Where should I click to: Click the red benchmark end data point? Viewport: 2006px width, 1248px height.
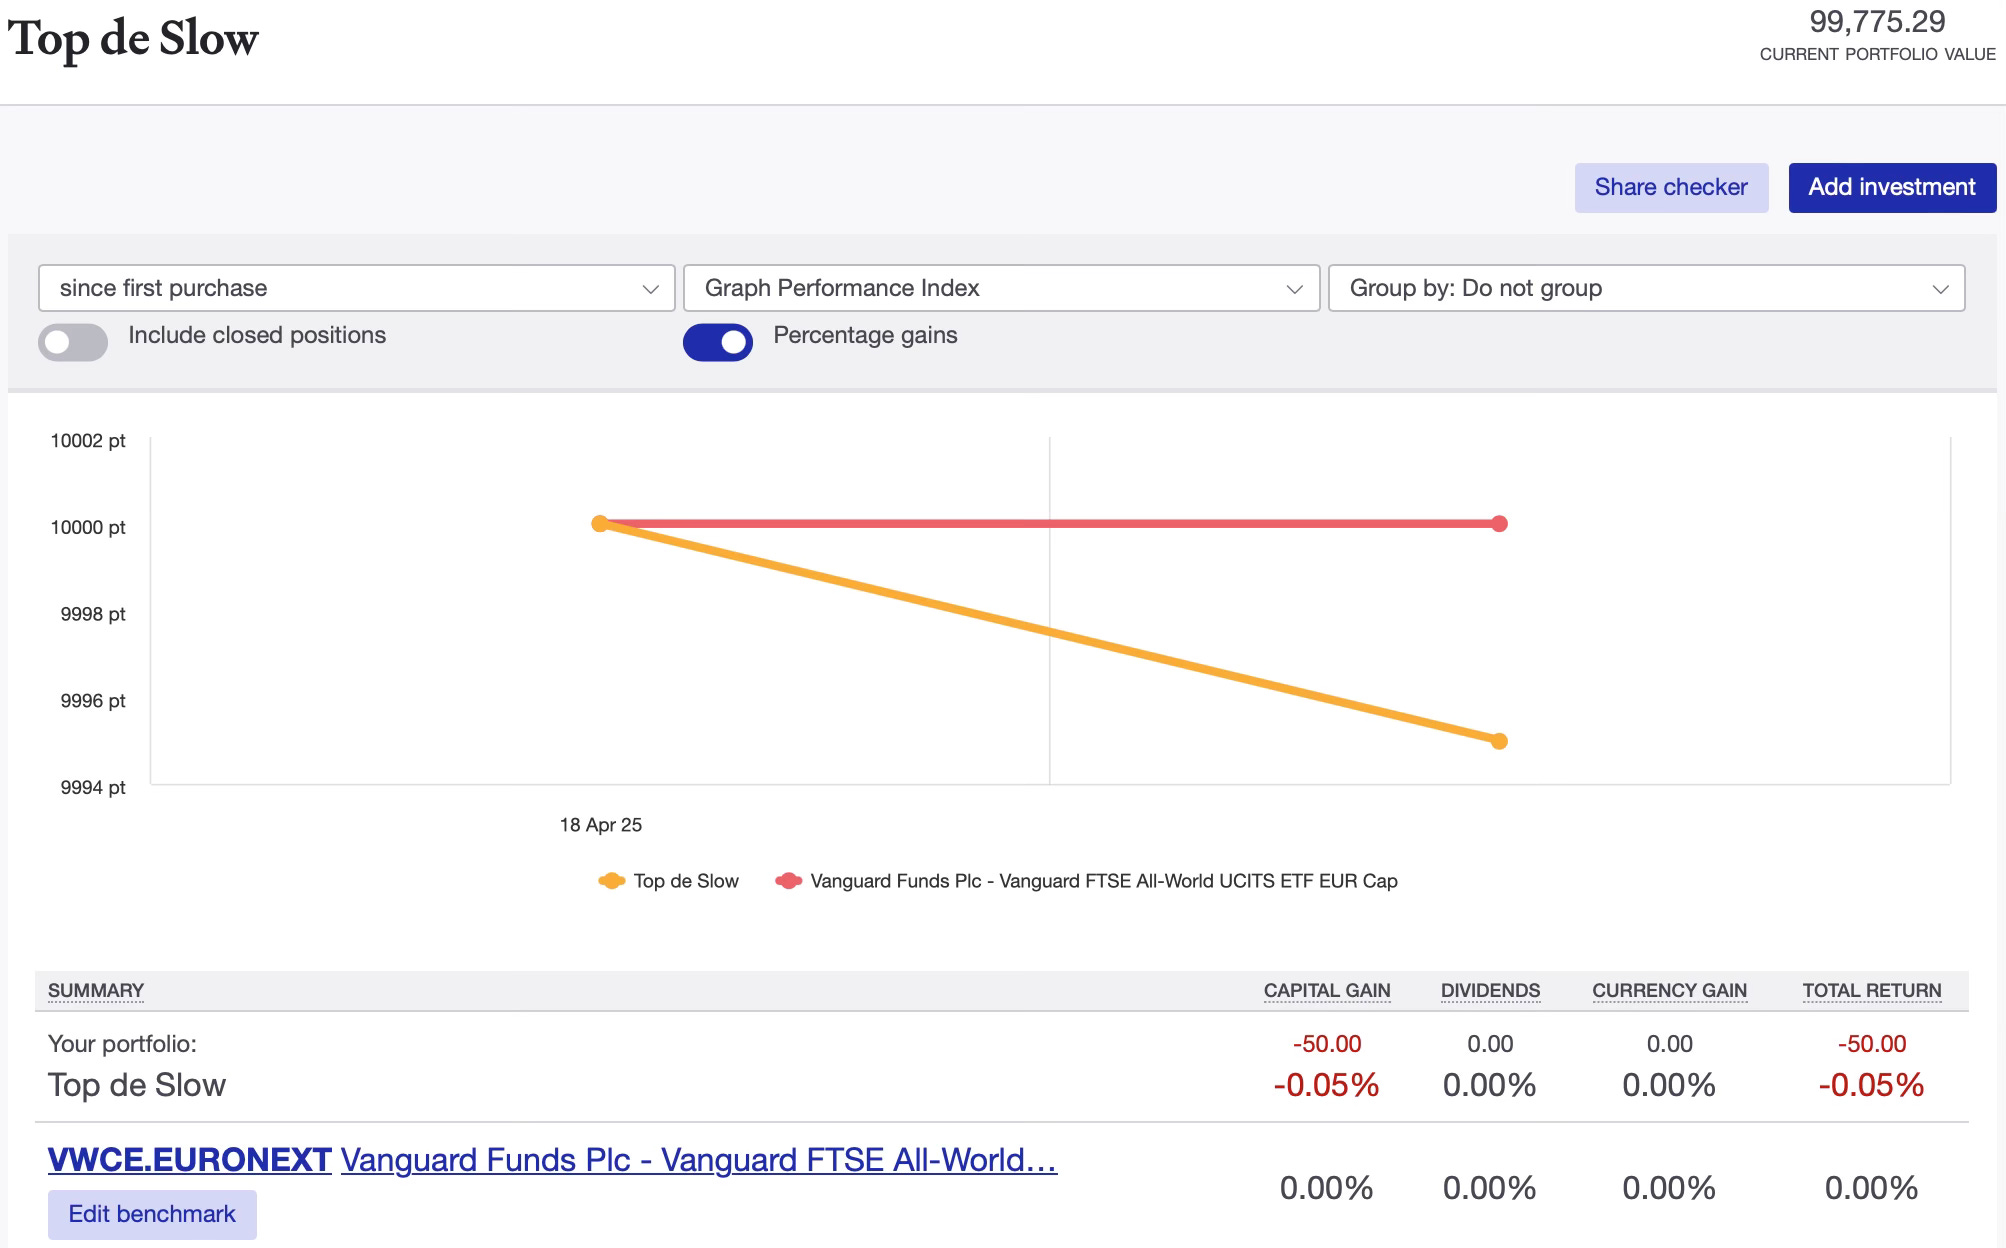1499,523
